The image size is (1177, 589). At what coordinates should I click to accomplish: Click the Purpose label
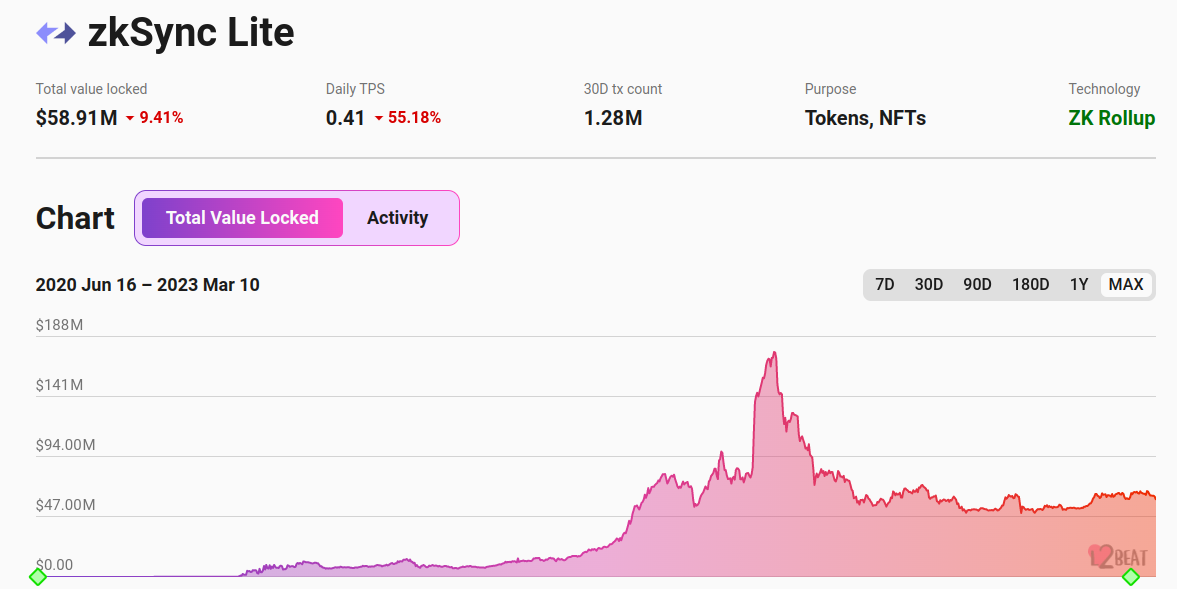coord(830,89)
